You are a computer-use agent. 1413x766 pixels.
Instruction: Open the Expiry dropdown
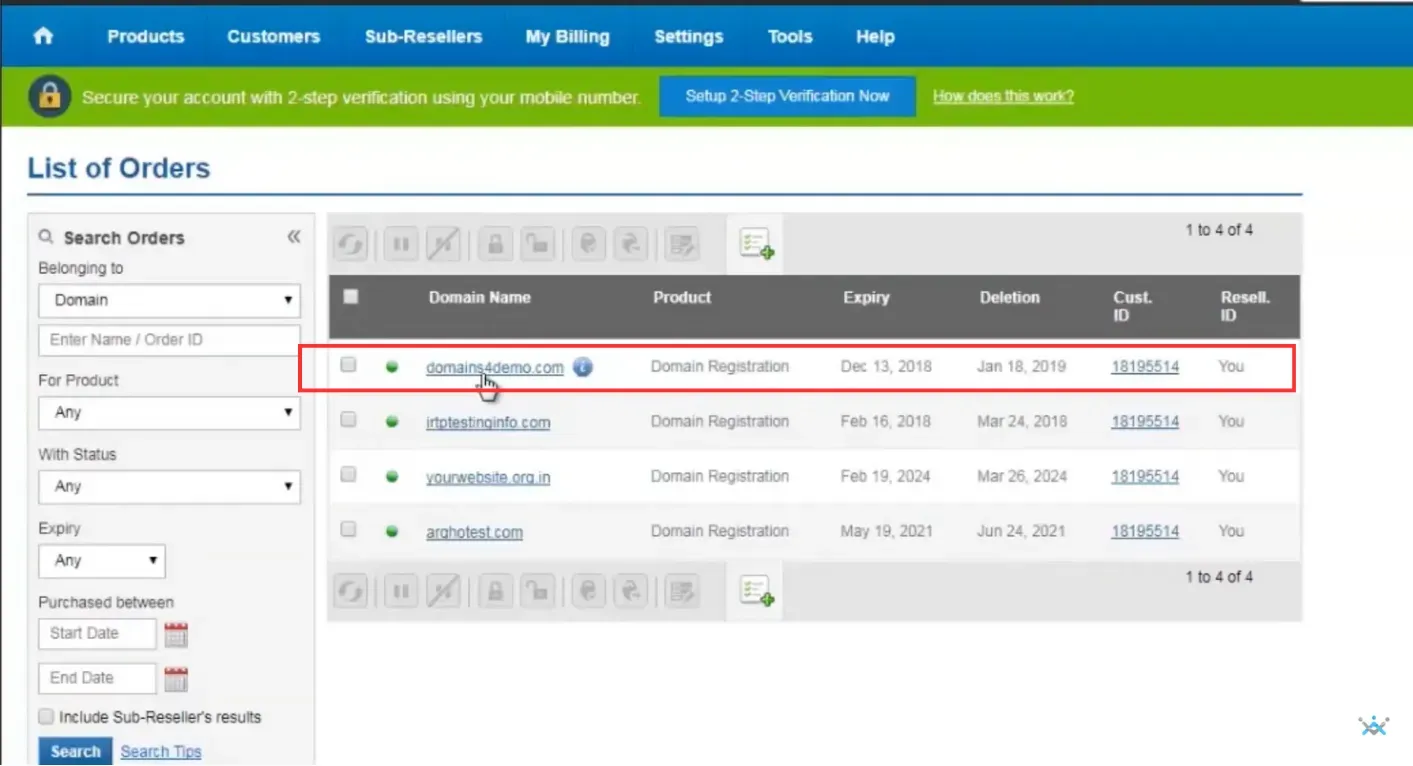(x=102, y=560)
